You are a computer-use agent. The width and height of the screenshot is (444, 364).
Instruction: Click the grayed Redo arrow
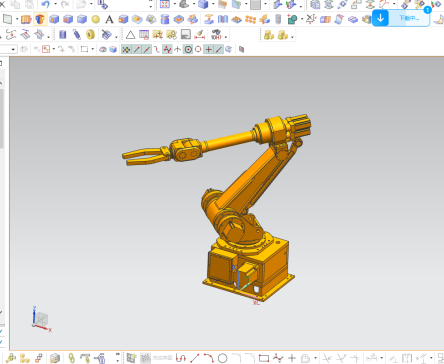click(65, 4)
